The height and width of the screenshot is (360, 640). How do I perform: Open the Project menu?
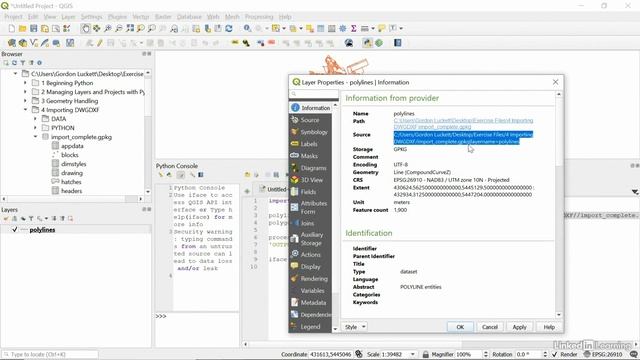[13, 17]
